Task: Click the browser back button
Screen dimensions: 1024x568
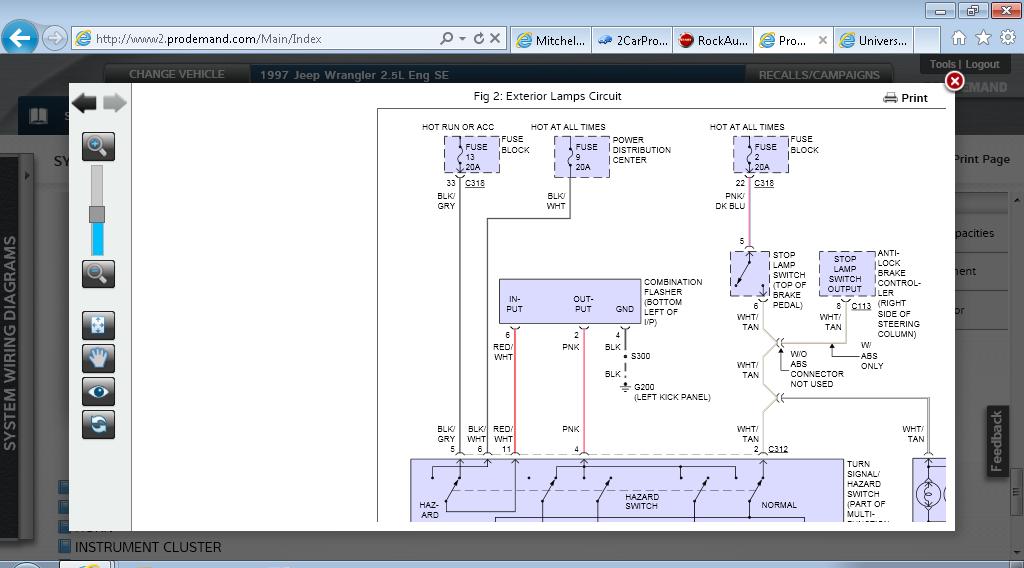Action: 20,38
